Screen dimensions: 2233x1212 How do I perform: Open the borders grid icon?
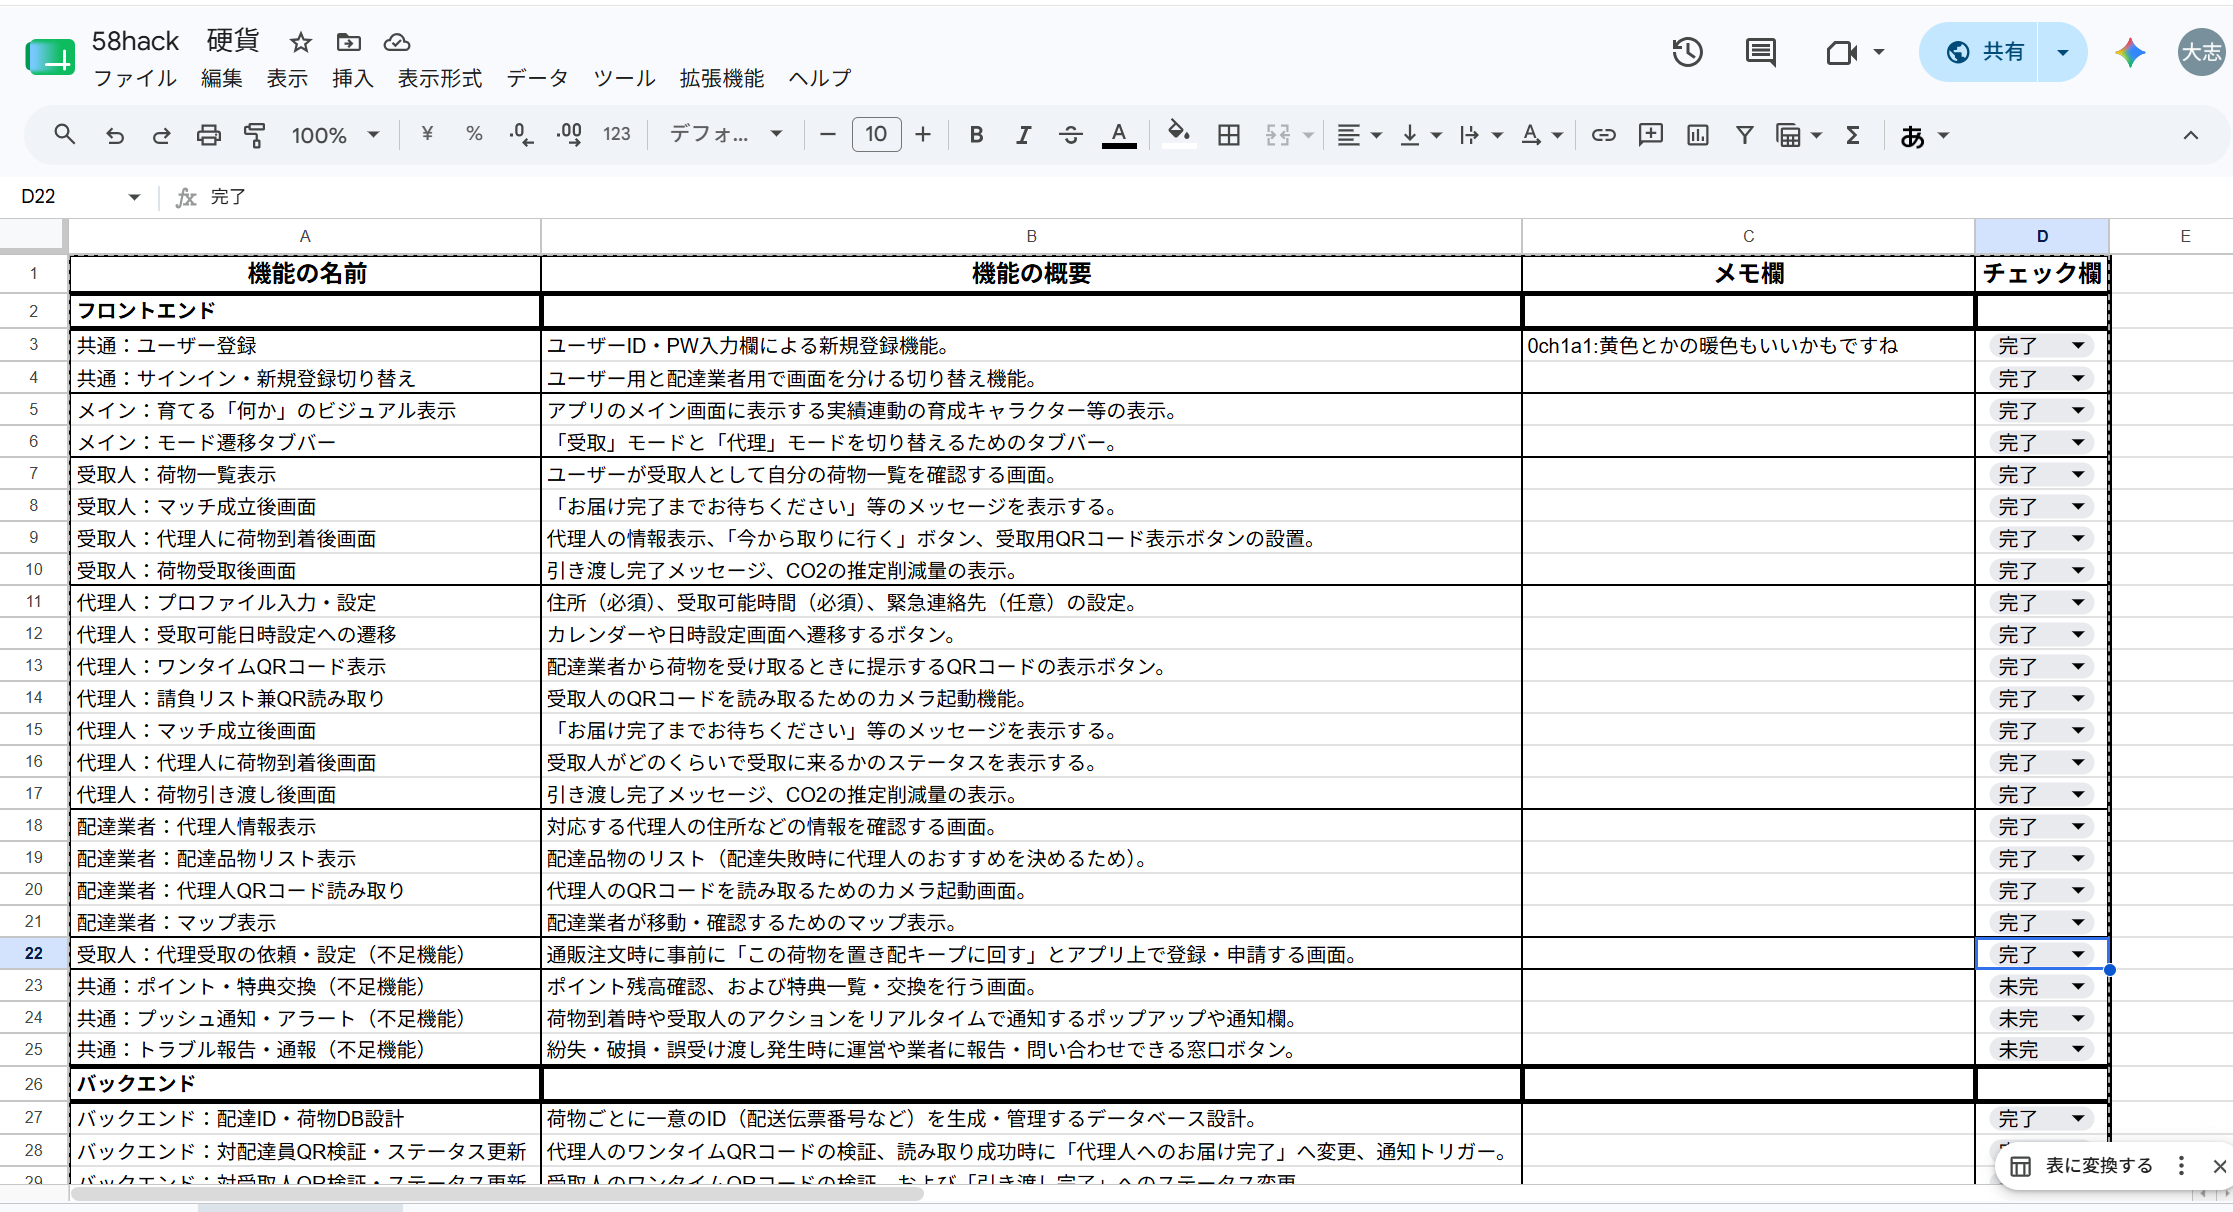[x=1229, y=135]
